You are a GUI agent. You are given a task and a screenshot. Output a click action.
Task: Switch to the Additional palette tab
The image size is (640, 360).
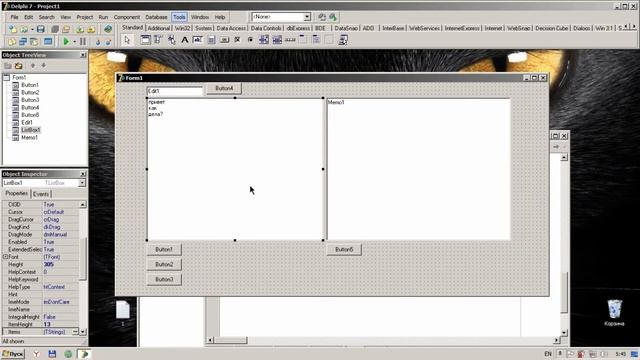click(158, 28)
